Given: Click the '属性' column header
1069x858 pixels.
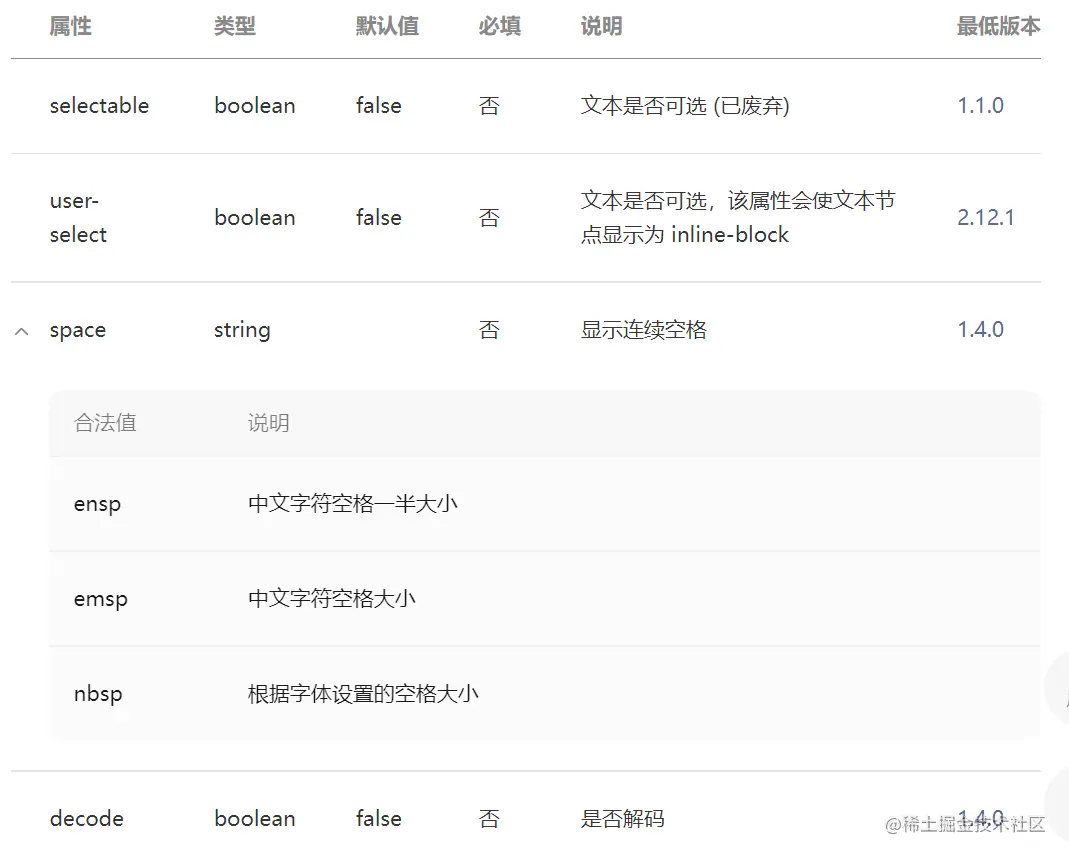Looking at the screenshot, I should pos(71,26).
